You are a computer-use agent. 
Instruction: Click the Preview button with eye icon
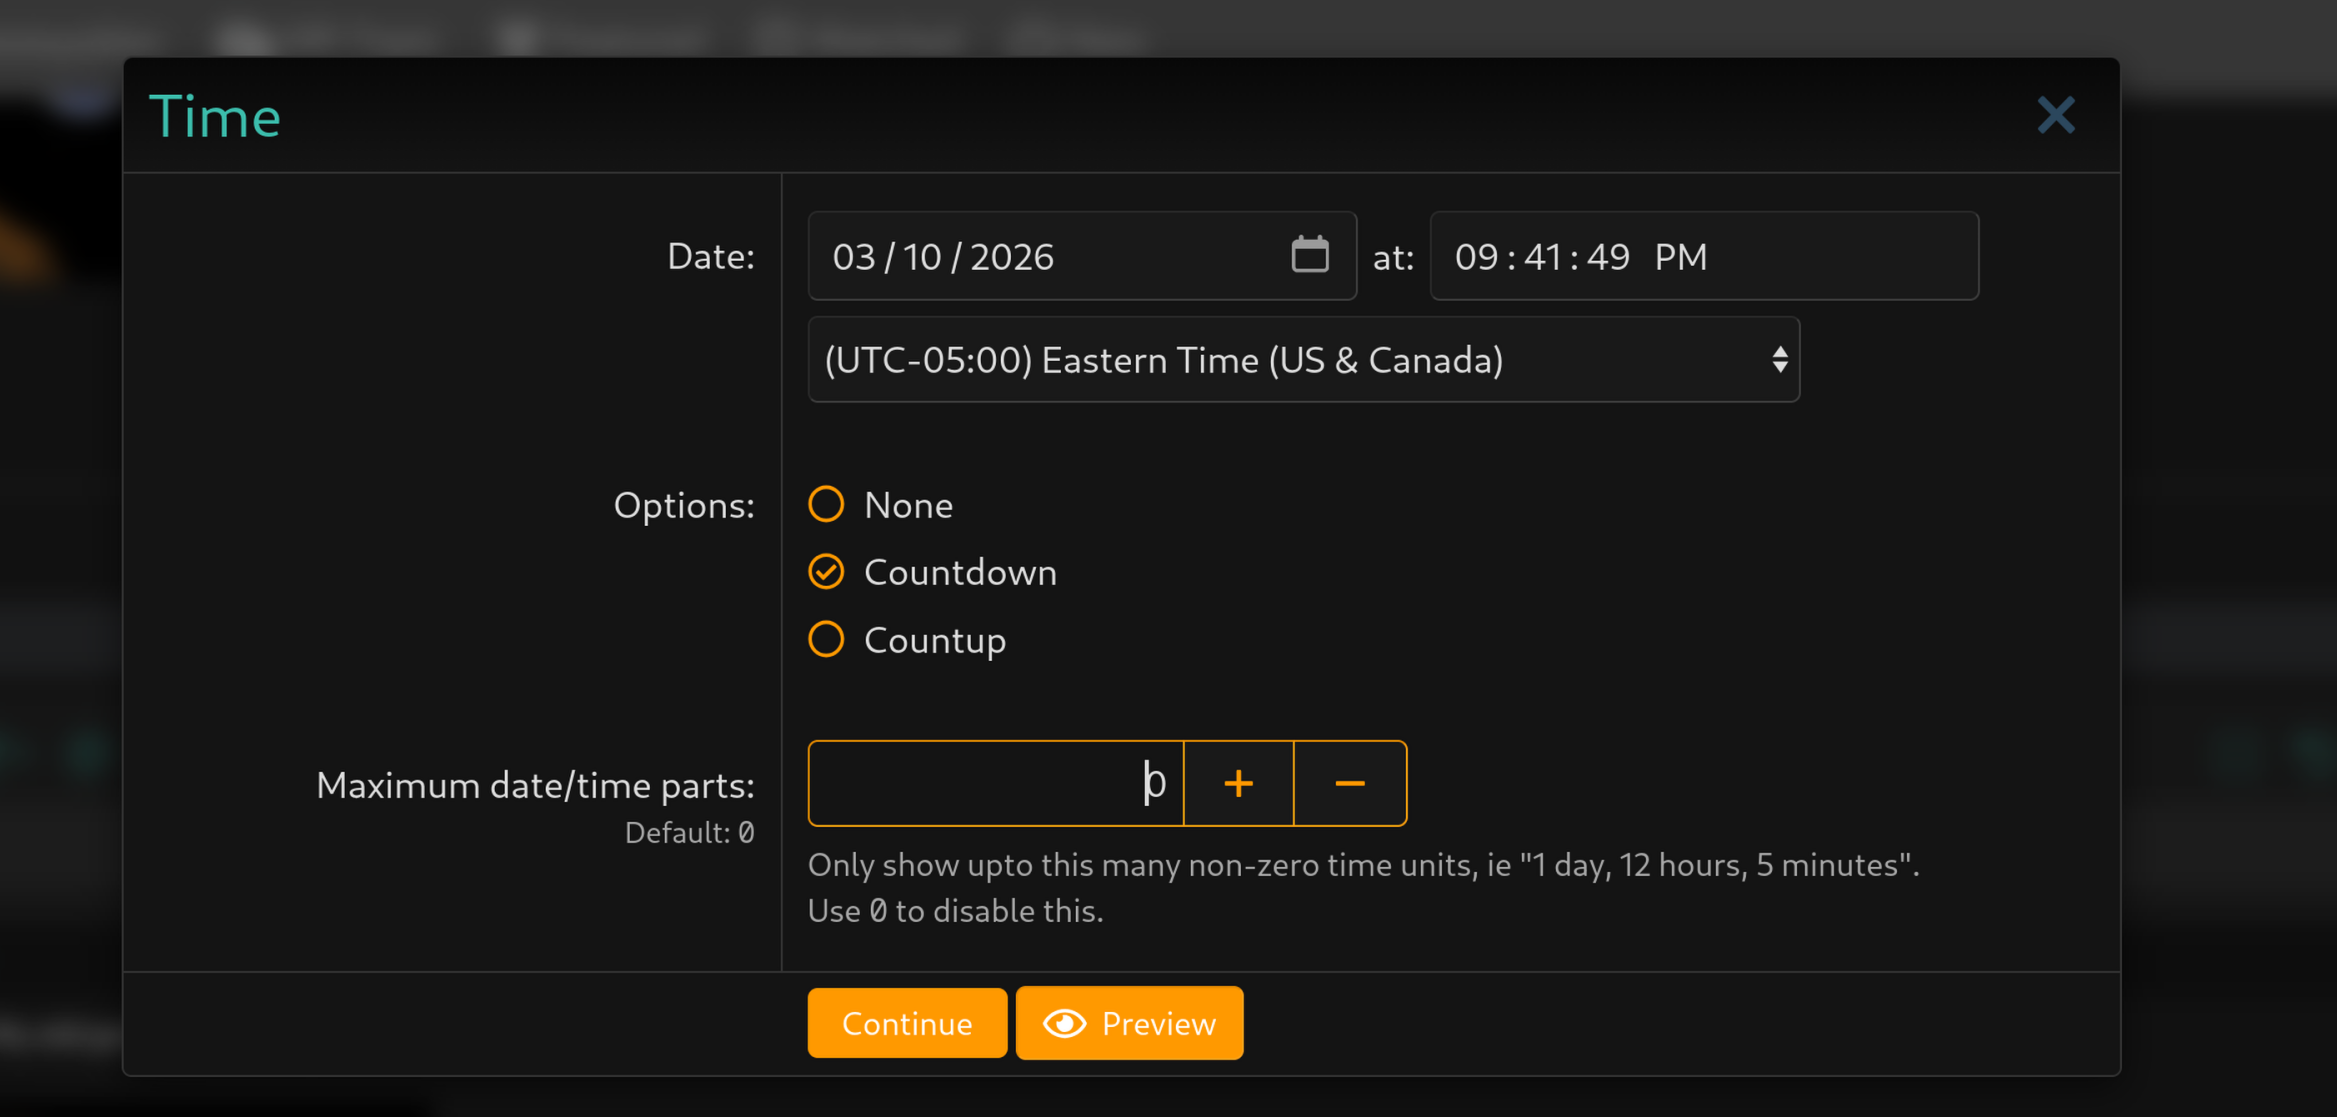(x=1129, y=1023)
